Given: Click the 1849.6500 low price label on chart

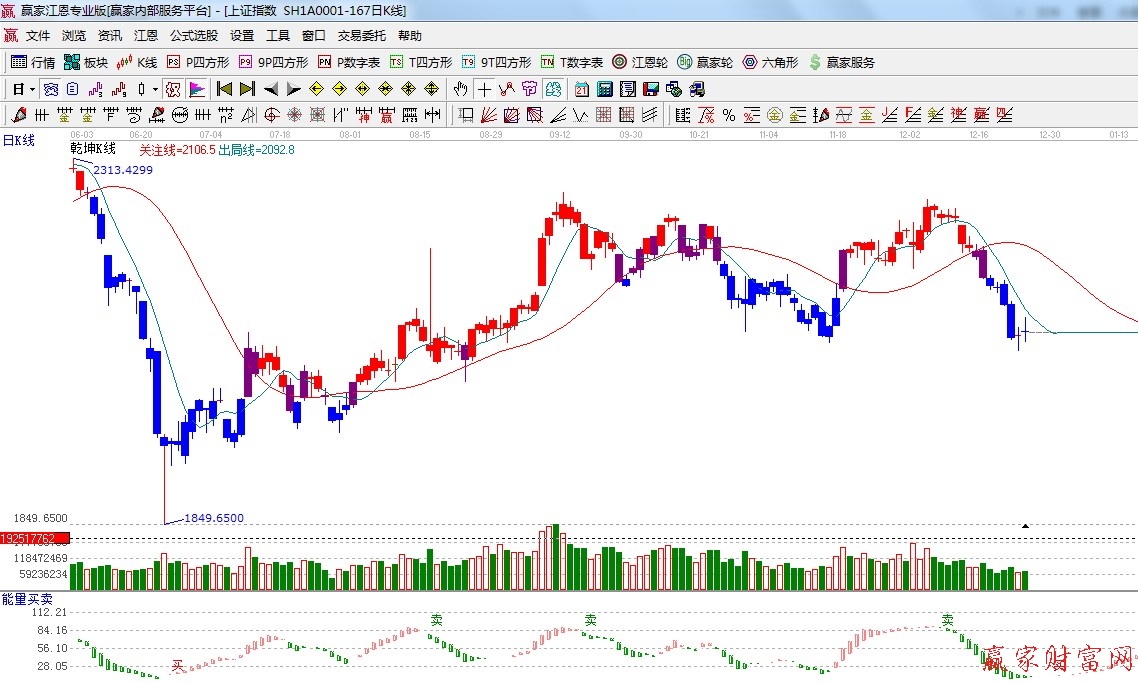Looking at the screenshot, I should coord(213,518).
